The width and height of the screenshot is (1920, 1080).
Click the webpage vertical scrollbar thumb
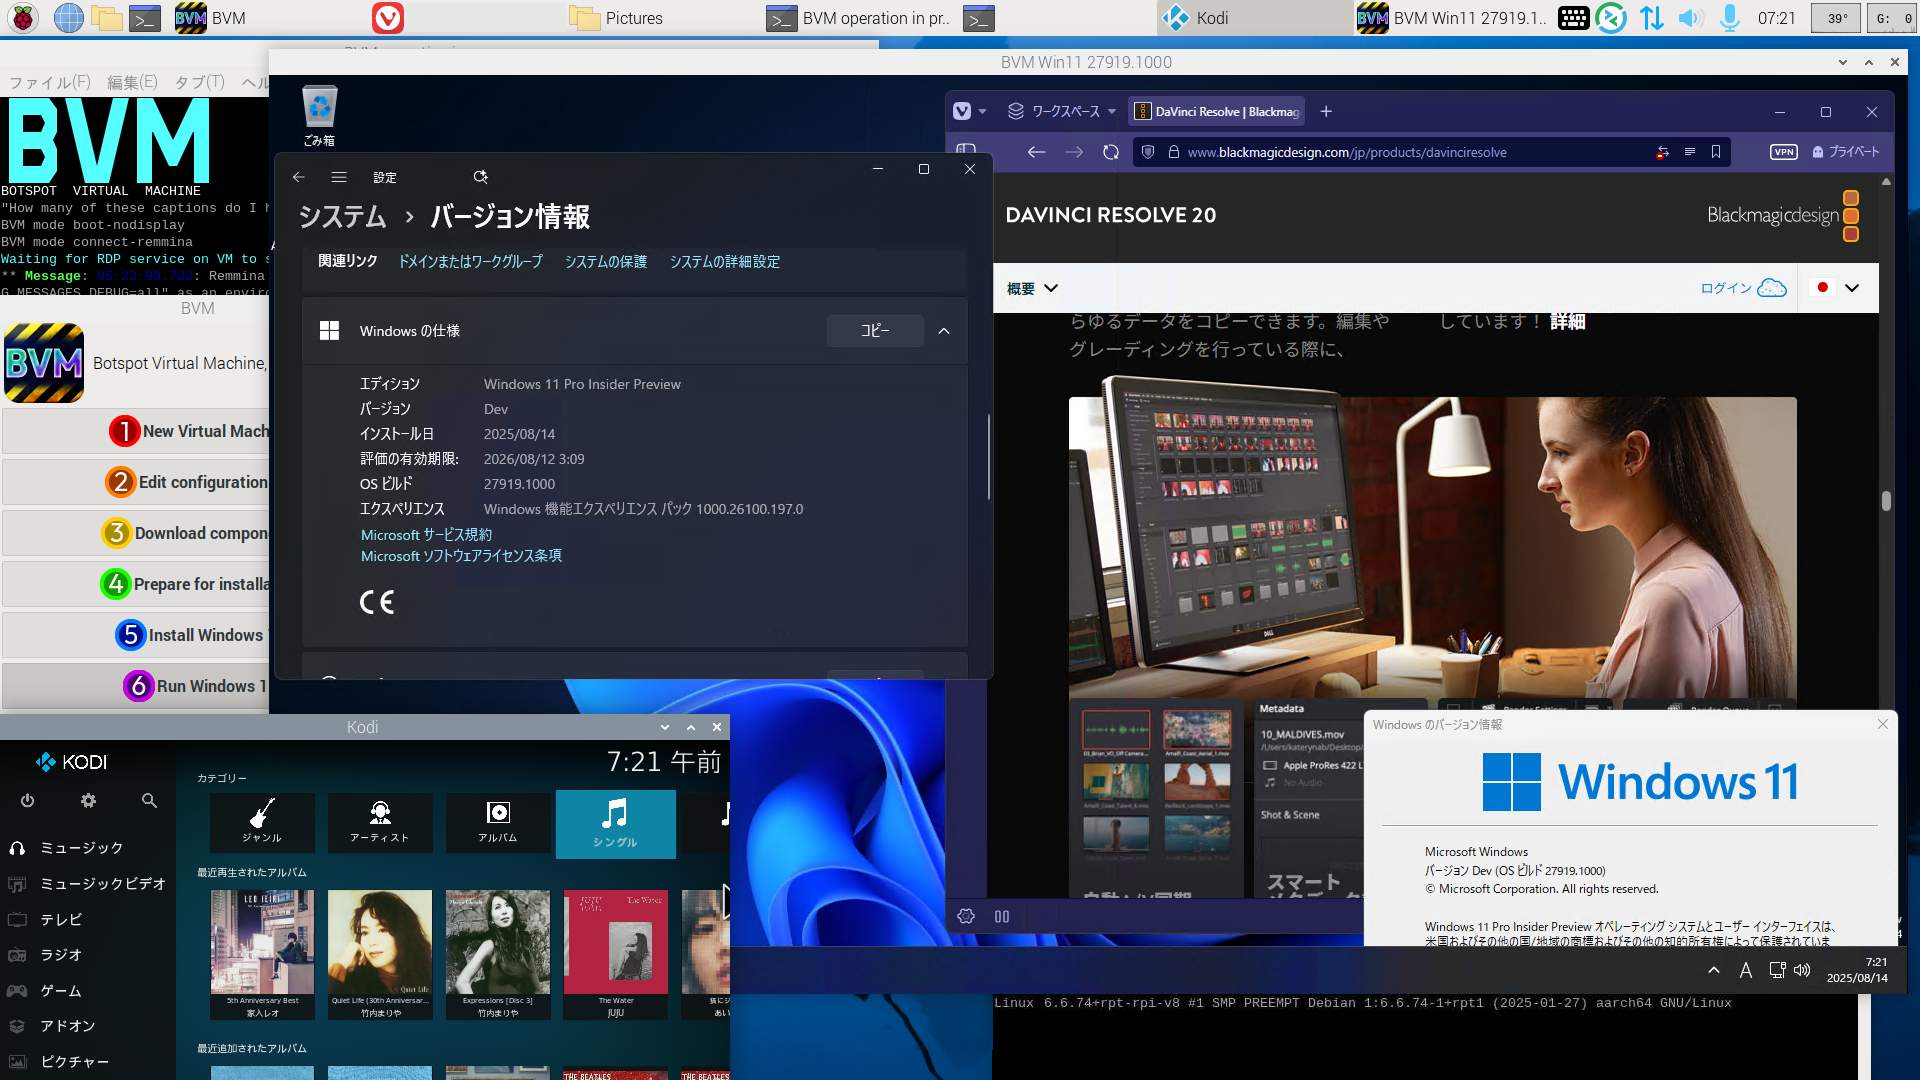click(1886, 501)
